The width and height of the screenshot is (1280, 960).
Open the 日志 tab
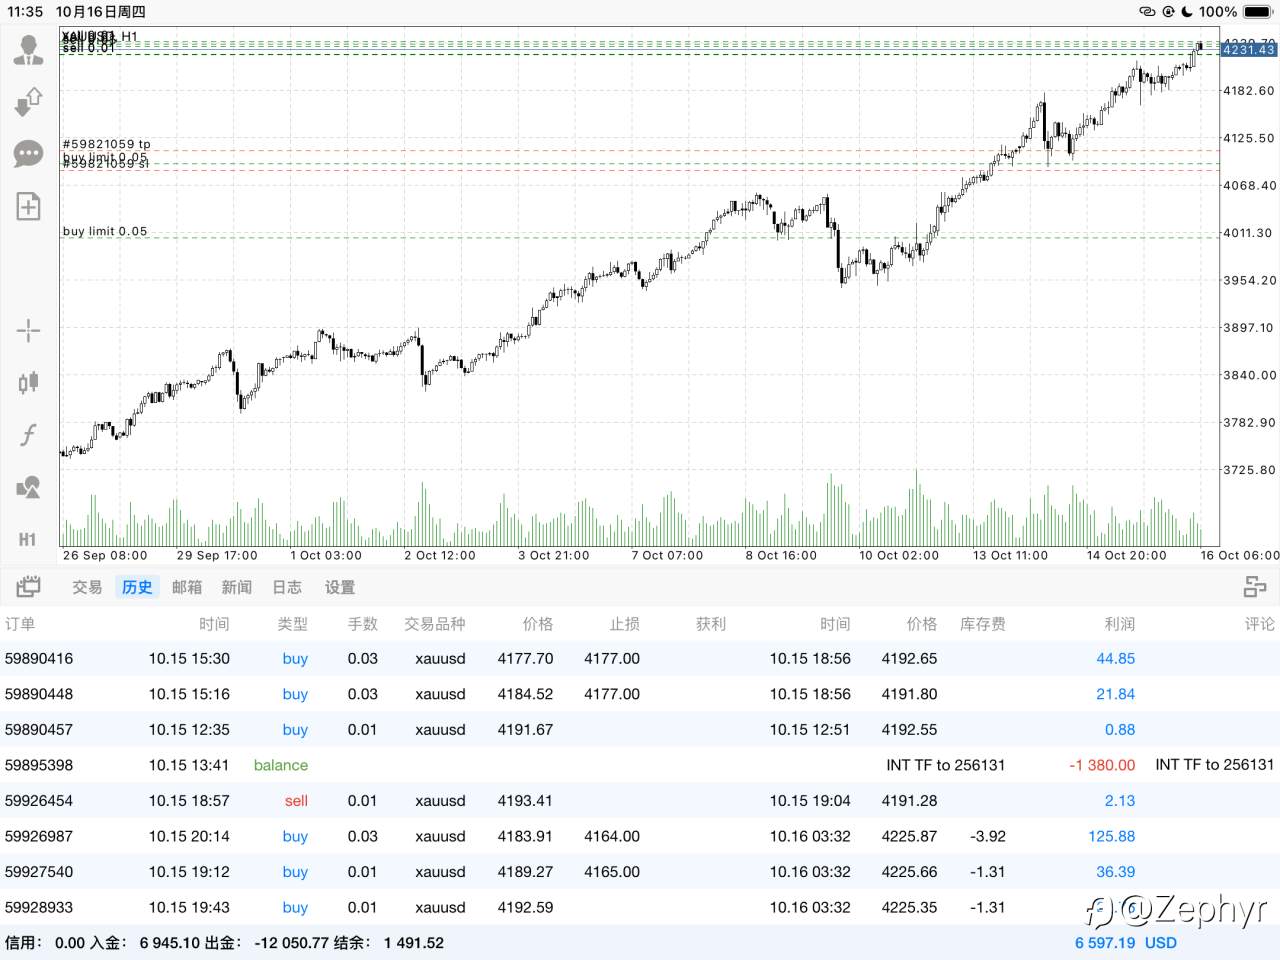point(287,587)
